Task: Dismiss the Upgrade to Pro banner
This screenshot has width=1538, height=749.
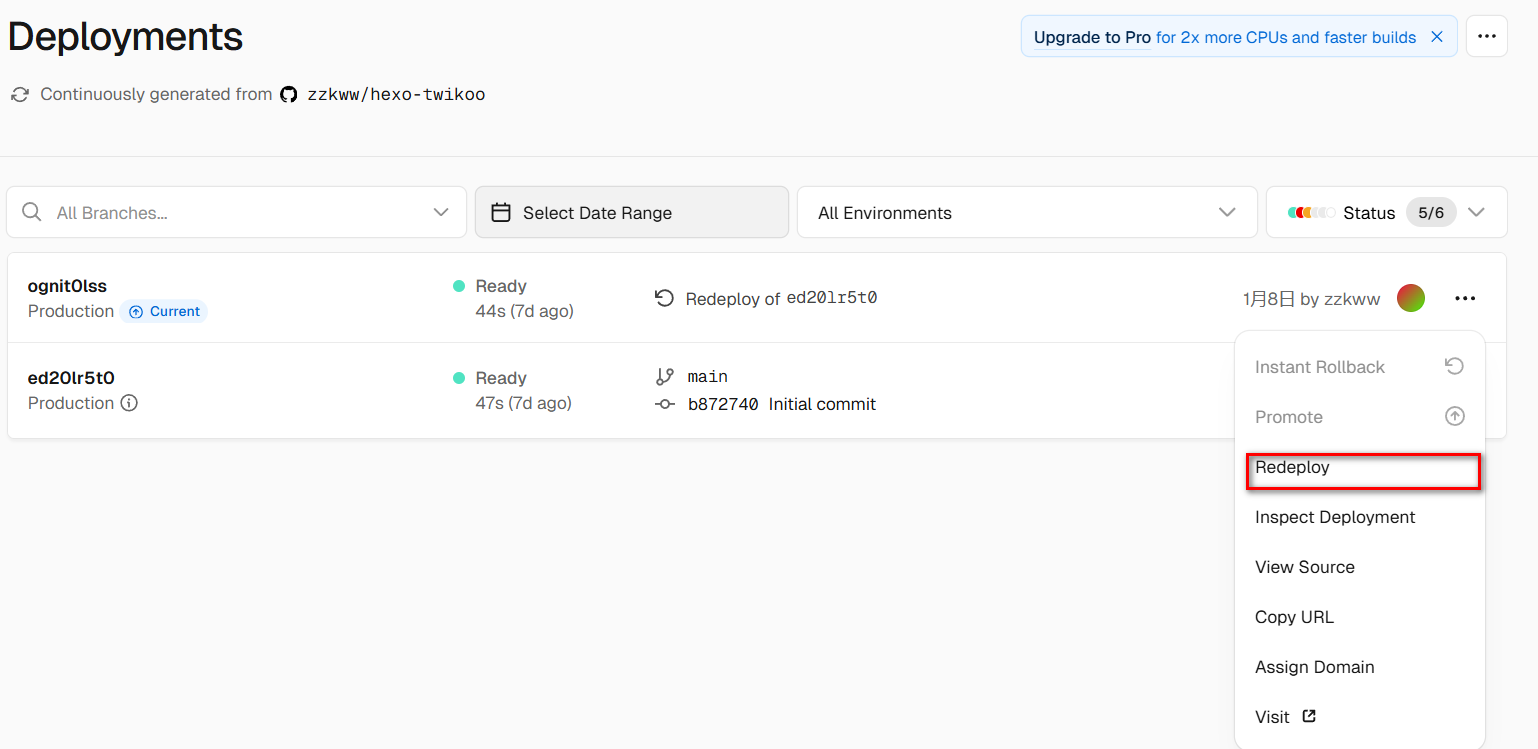Action: 1437,37
